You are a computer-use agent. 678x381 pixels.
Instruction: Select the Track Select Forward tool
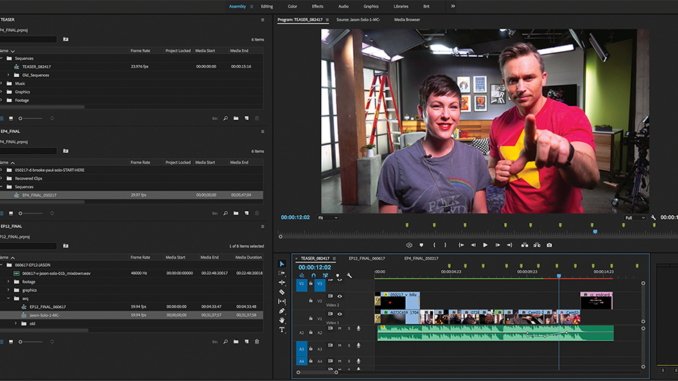(x=282, y=273)
